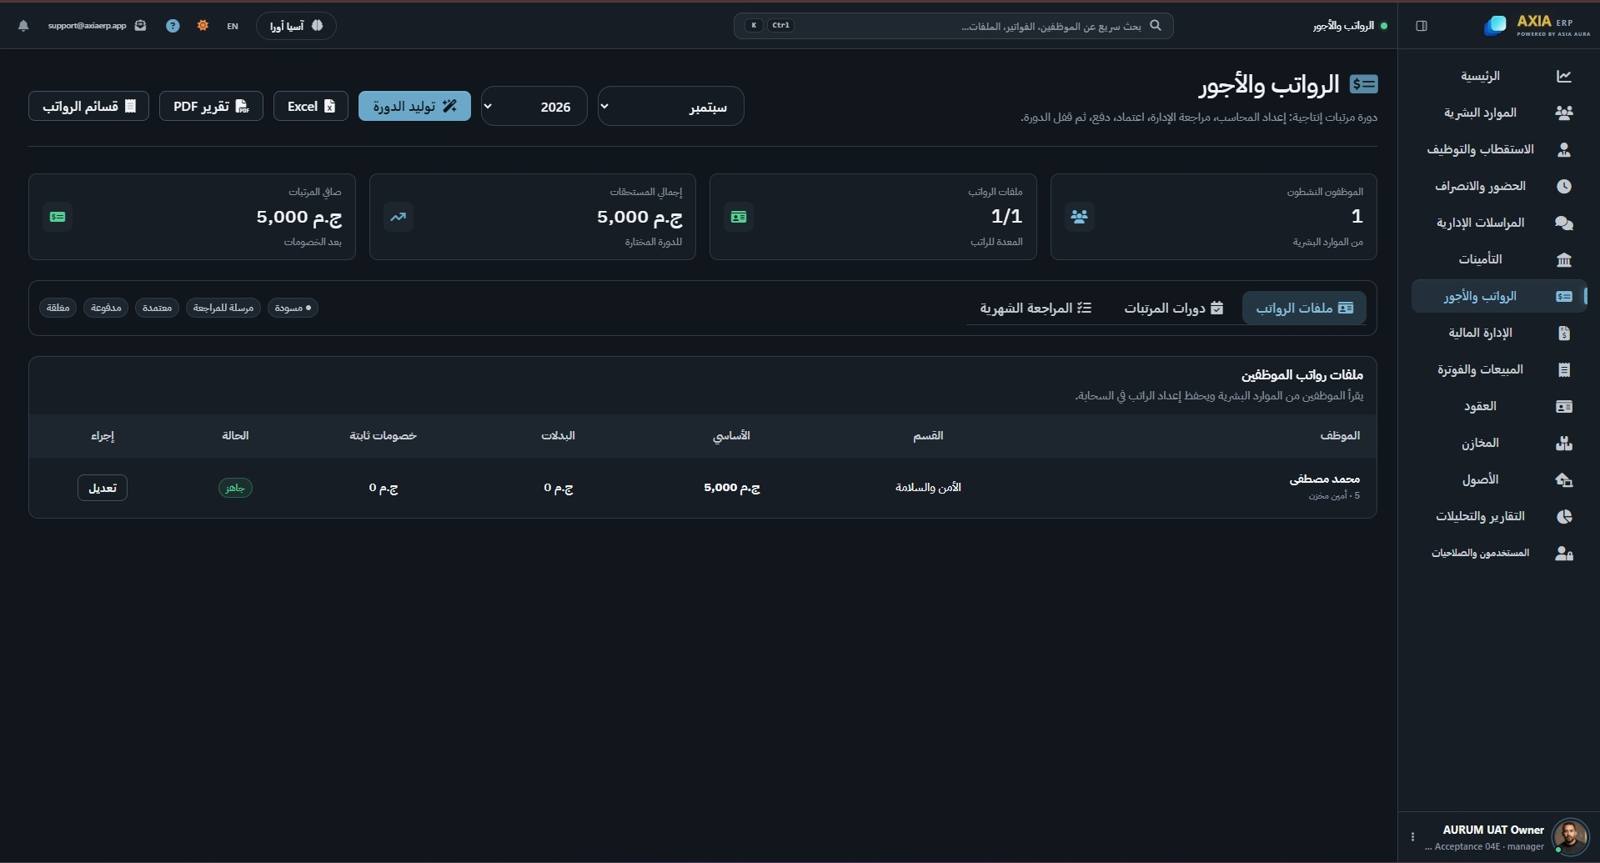This screenshot has width=1600, height=863.
Task: Click the جاهز status badge
Action: (235, 488)
